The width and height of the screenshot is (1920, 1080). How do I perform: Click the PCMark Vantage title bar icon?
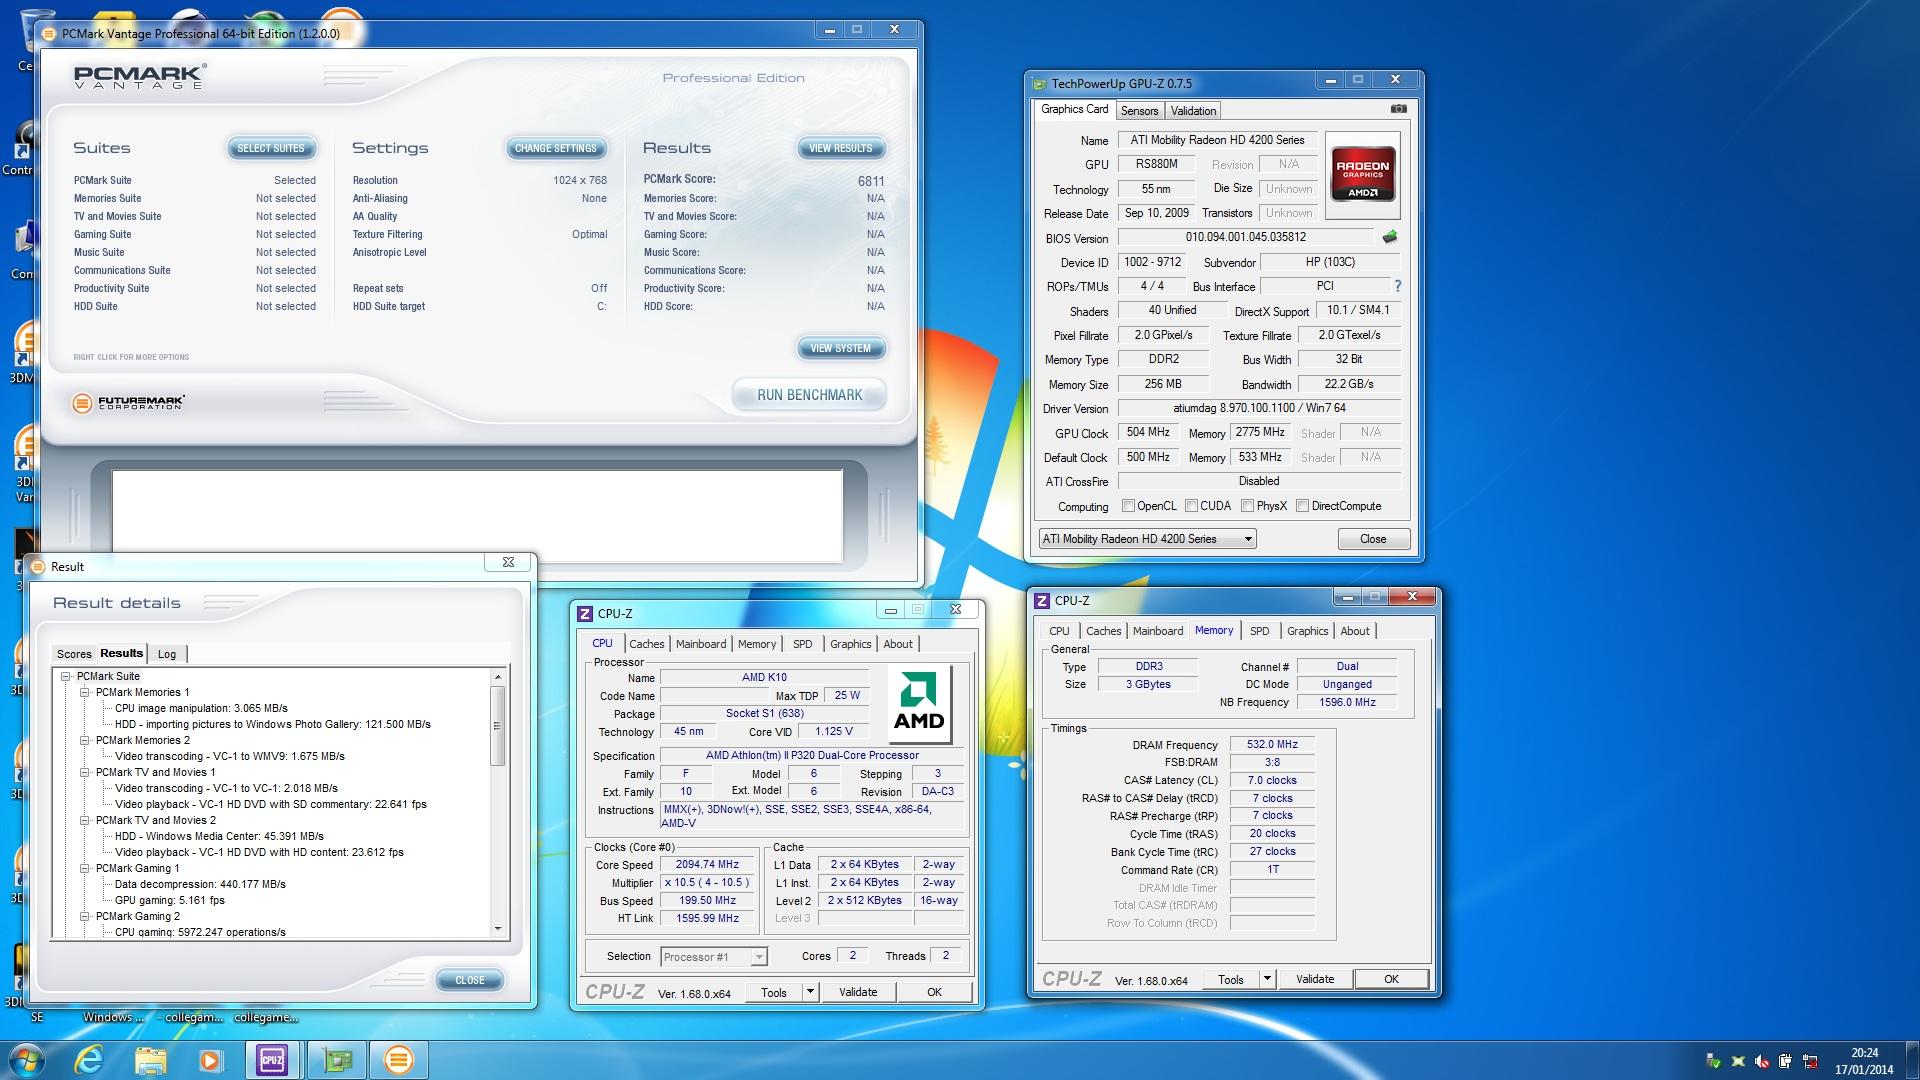tap(50, 33)
